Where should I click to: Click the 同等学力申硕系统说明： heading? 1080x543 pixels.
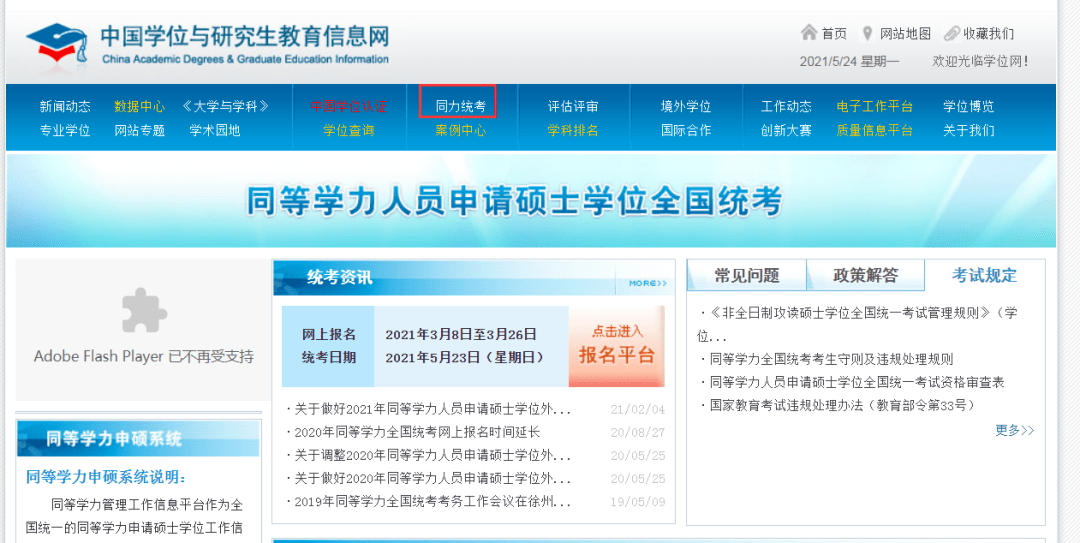click(106, 477)
